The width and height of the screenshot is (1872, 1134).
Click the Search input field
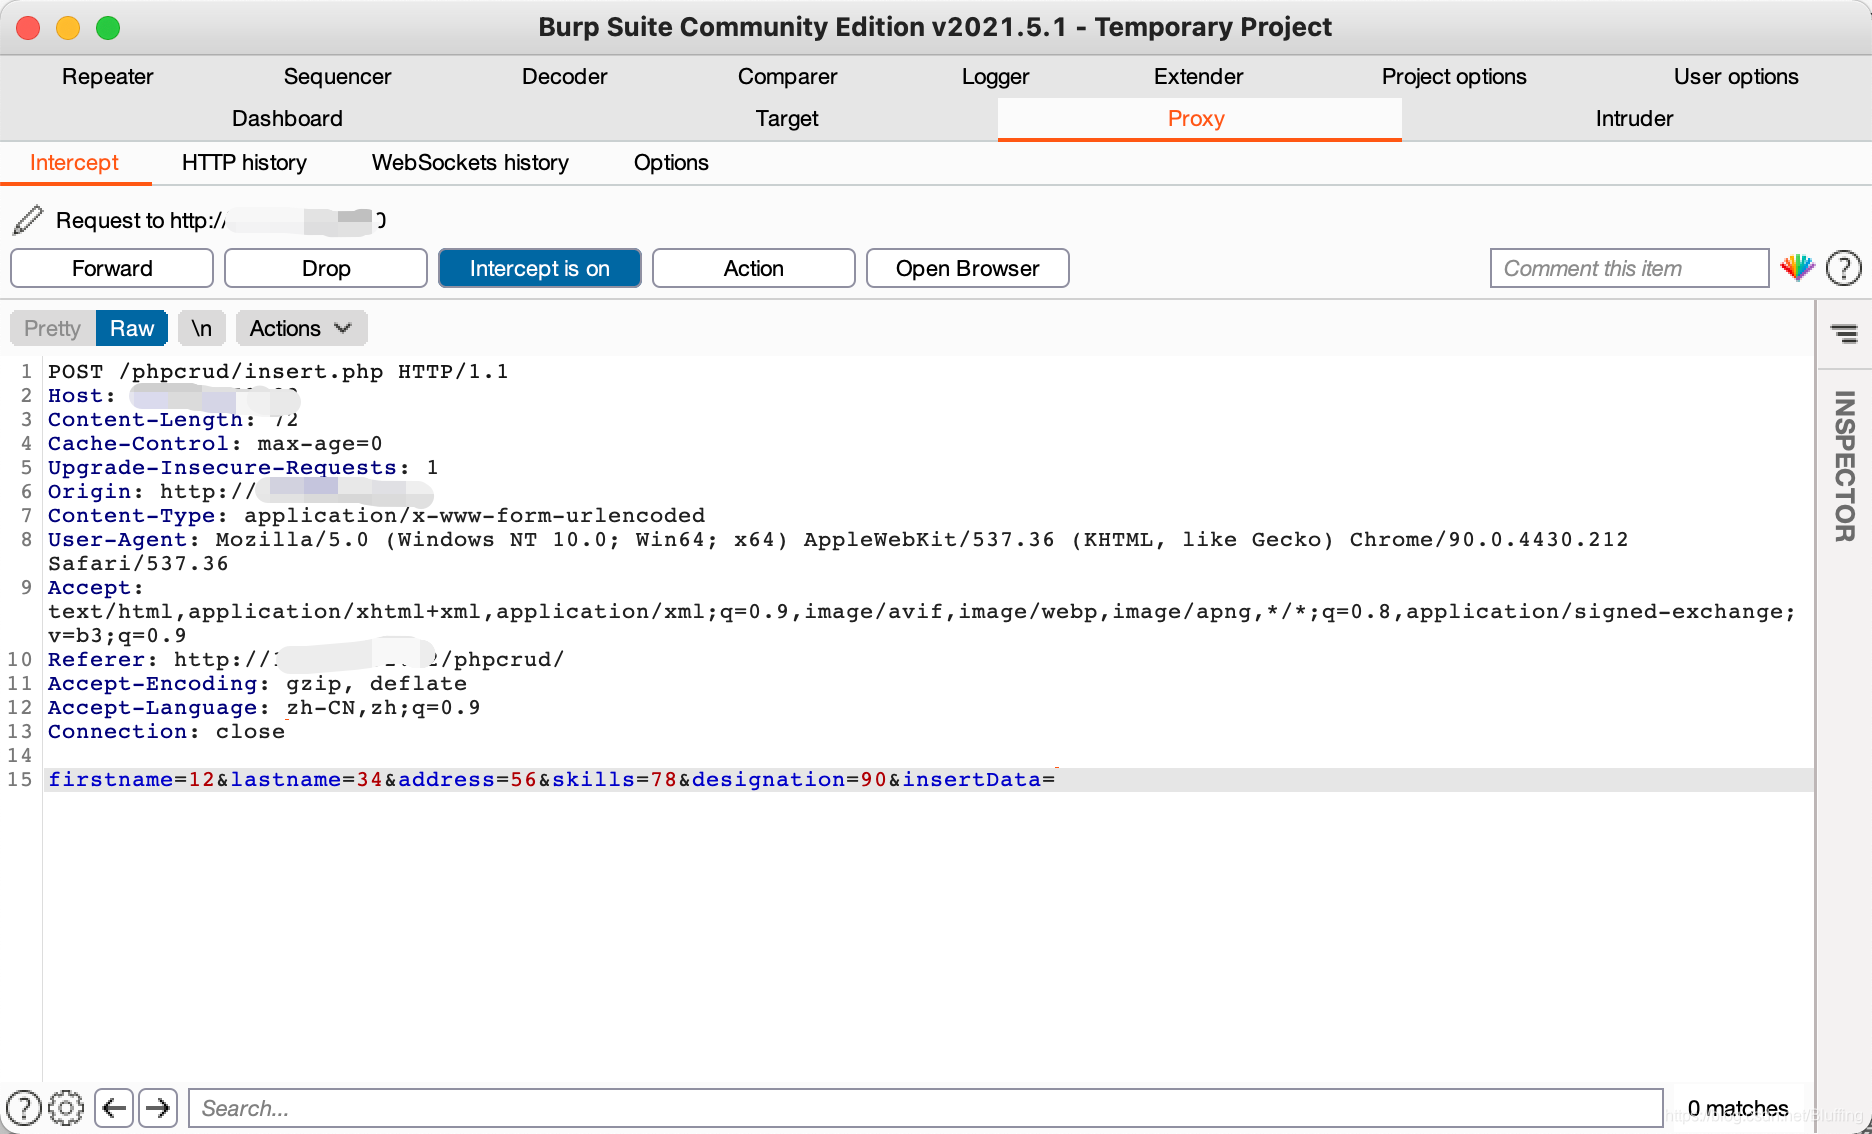[x=926, y=1108]
